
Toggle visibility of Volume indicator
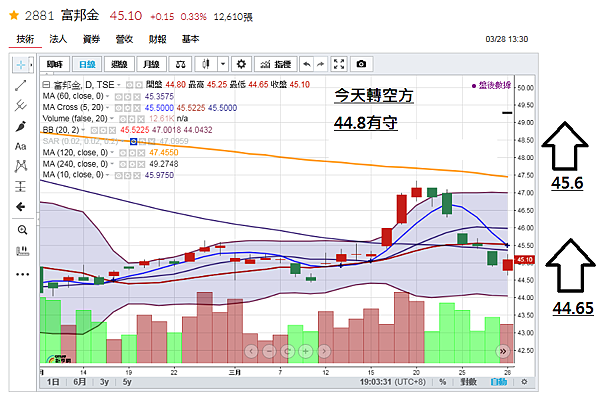pos(123,119)
